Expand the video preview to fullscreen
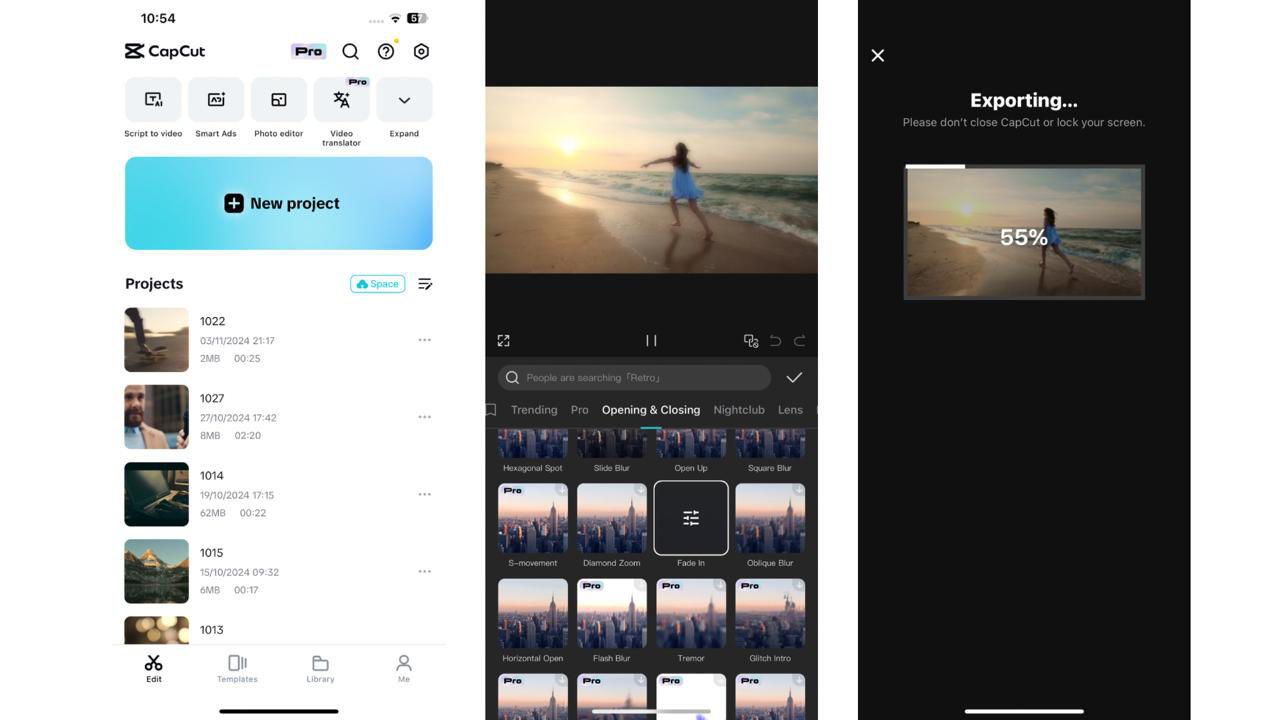1280x720 pixels. [x=503, y=340]
